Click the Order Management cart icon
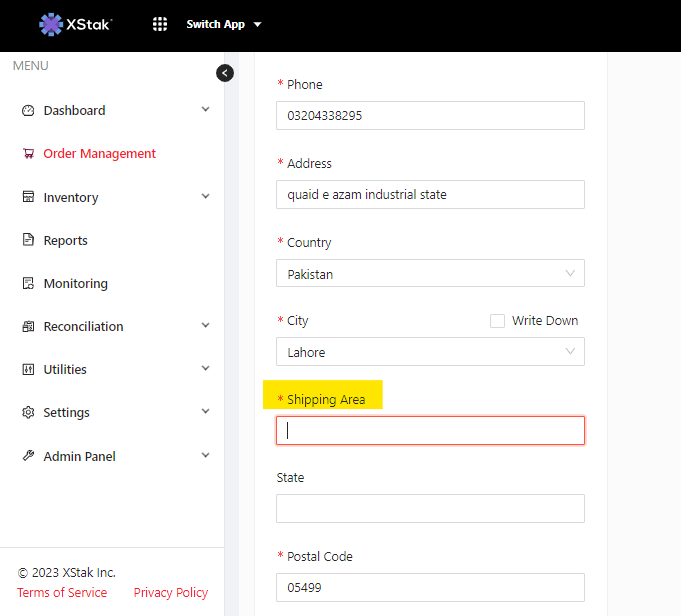This screenshot has width=681, height=616. tap(28, 154)
